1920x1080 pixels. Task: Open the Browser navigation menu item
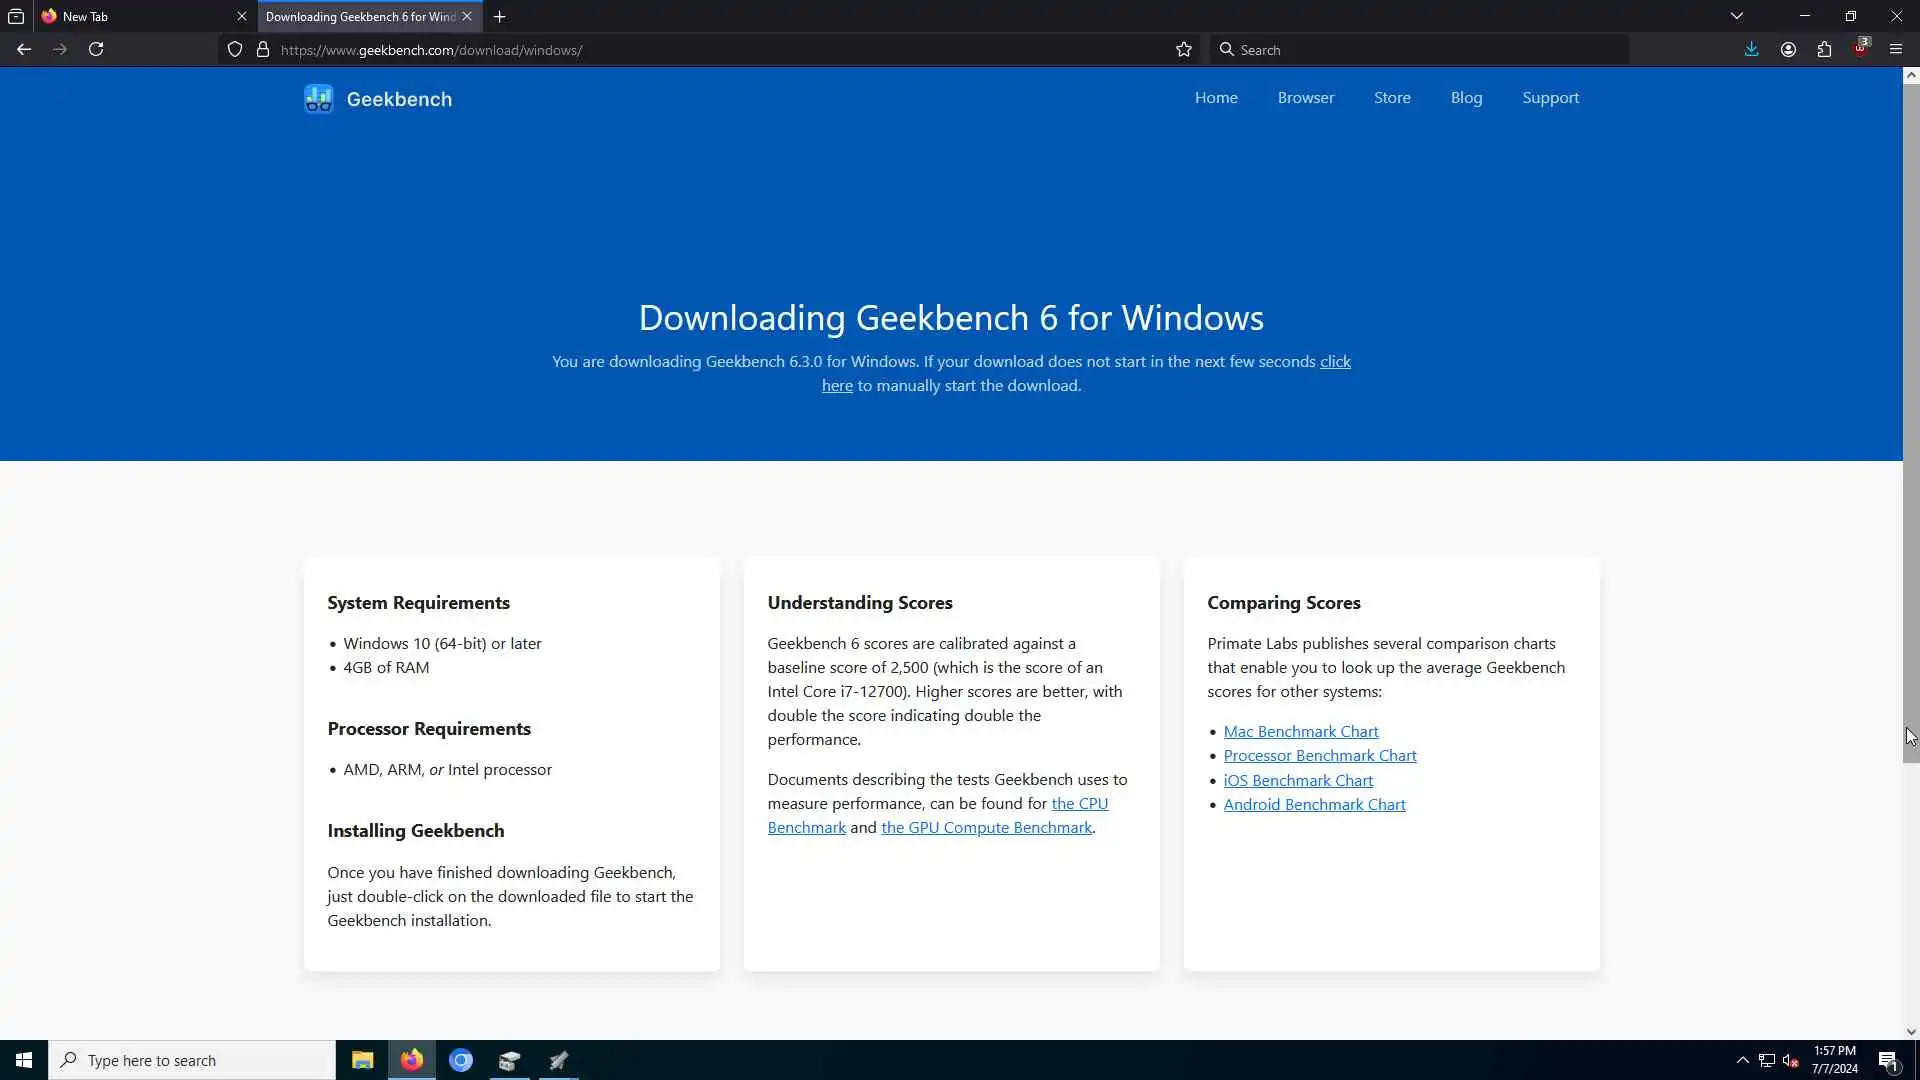[x=1305, y=98]
